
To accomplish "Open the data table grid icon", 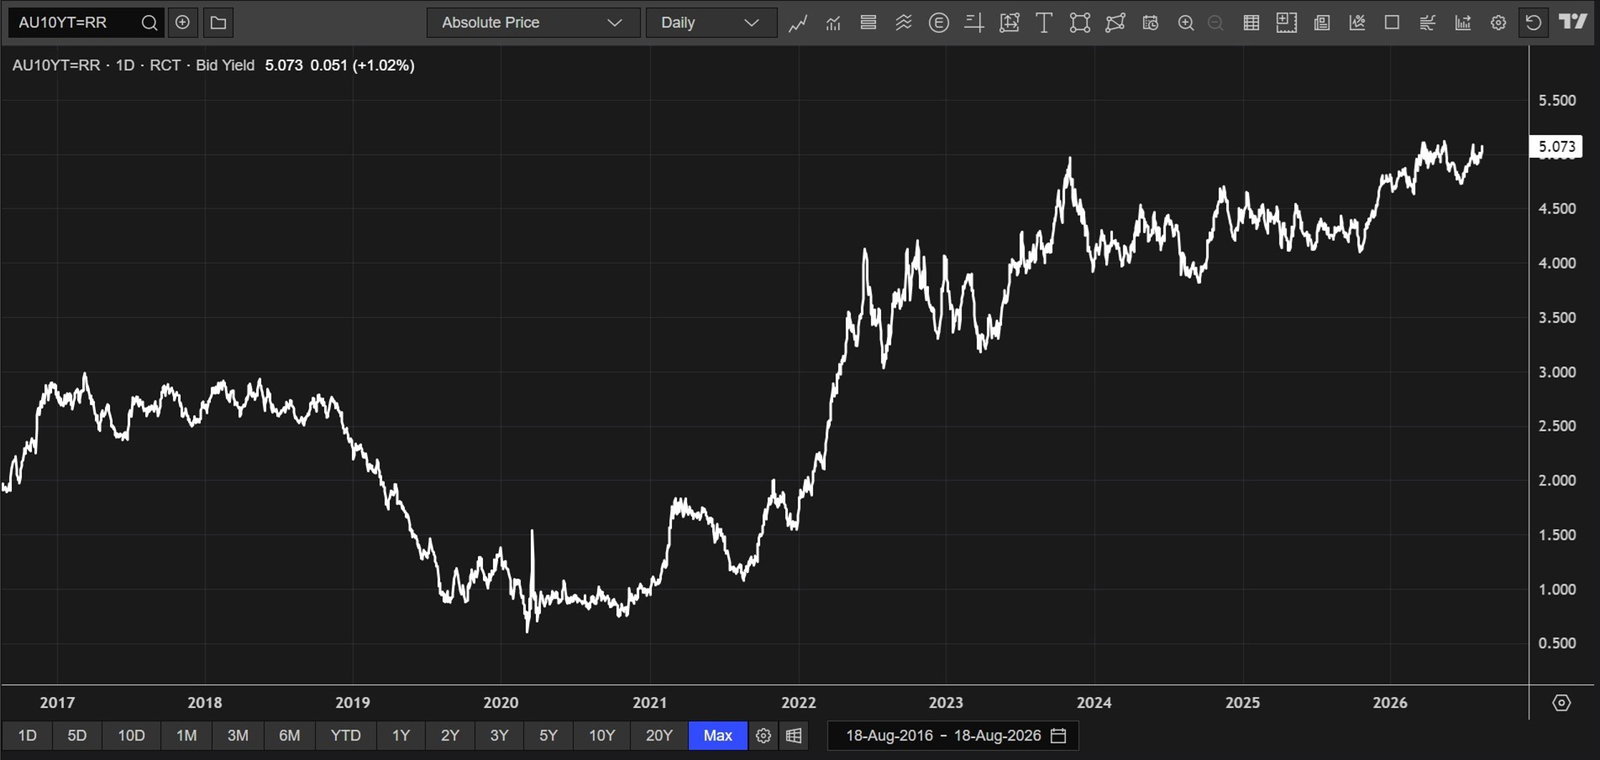I will (1251, 23).
